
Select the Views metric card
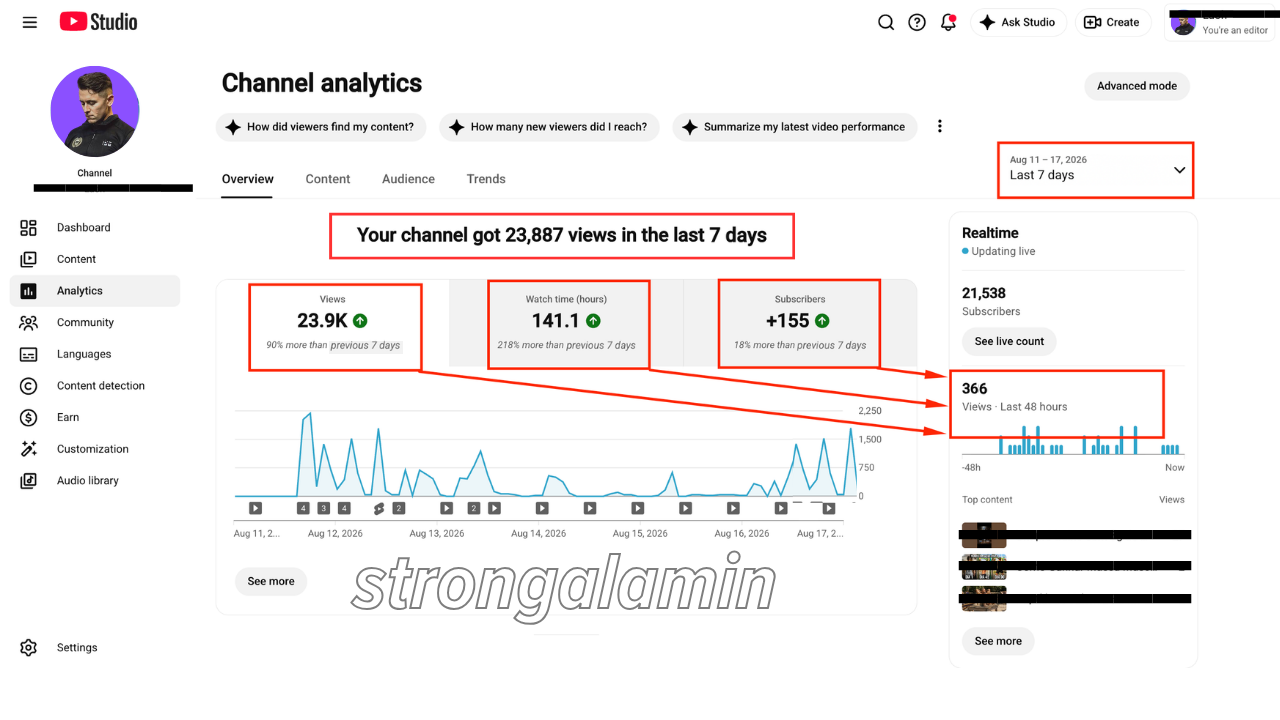tap(333, 324)
